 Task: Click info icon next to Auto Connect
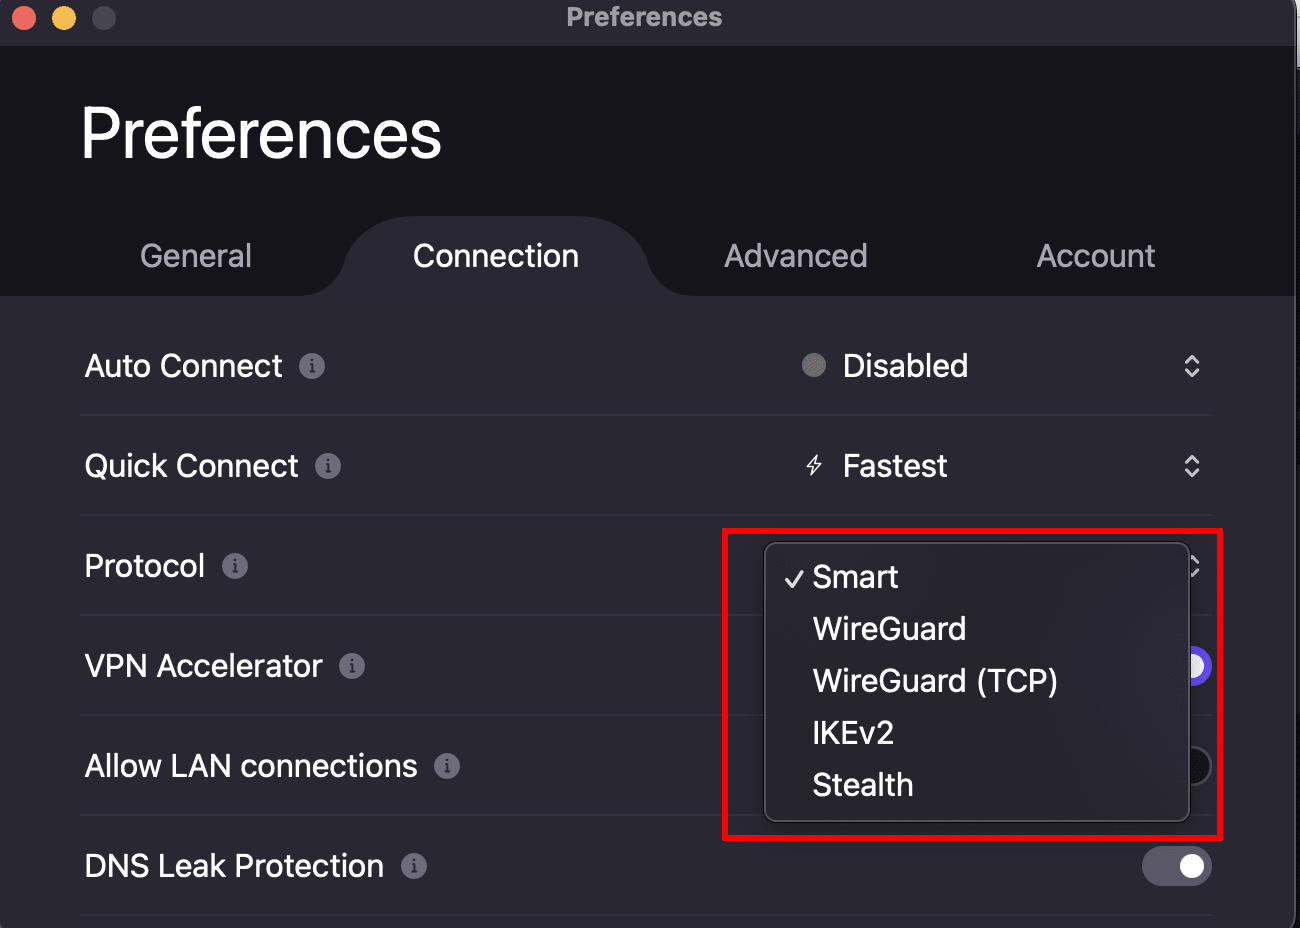[x=312, y=366]
